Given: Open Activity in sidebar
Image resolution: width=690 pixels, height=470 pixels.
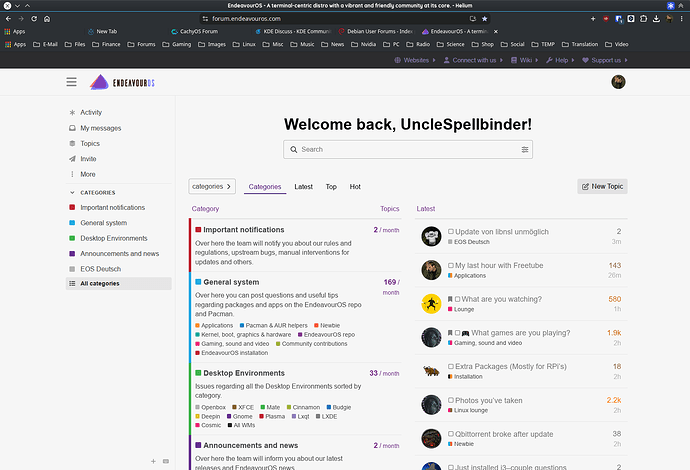Looking at the screenshot, I should [91, 112].
